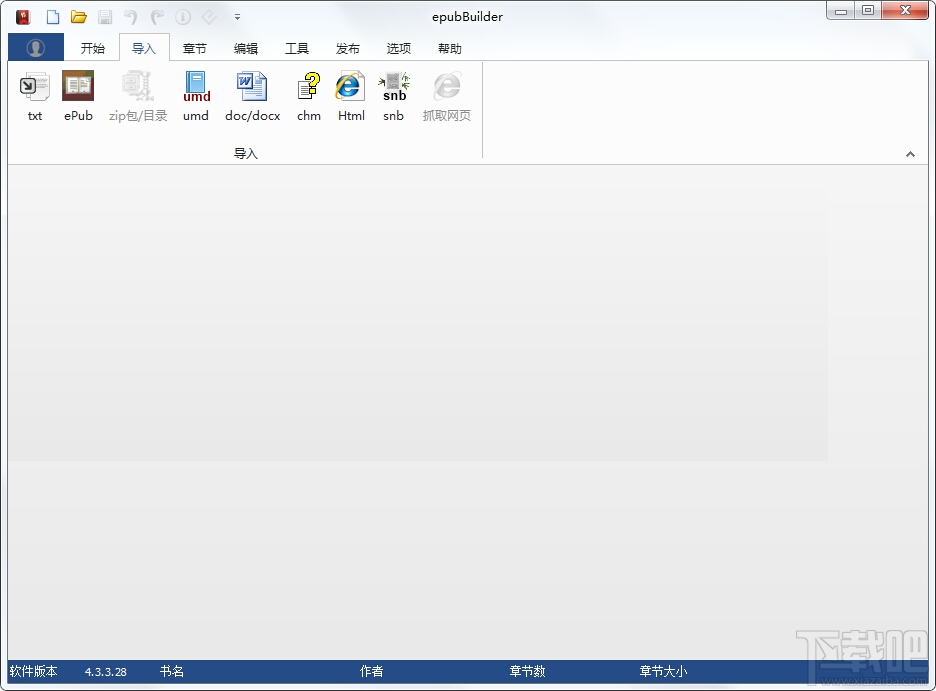This screenshot has height=691, width=936.
Task: Click the redo arrow icon
Action: point(157,17)
